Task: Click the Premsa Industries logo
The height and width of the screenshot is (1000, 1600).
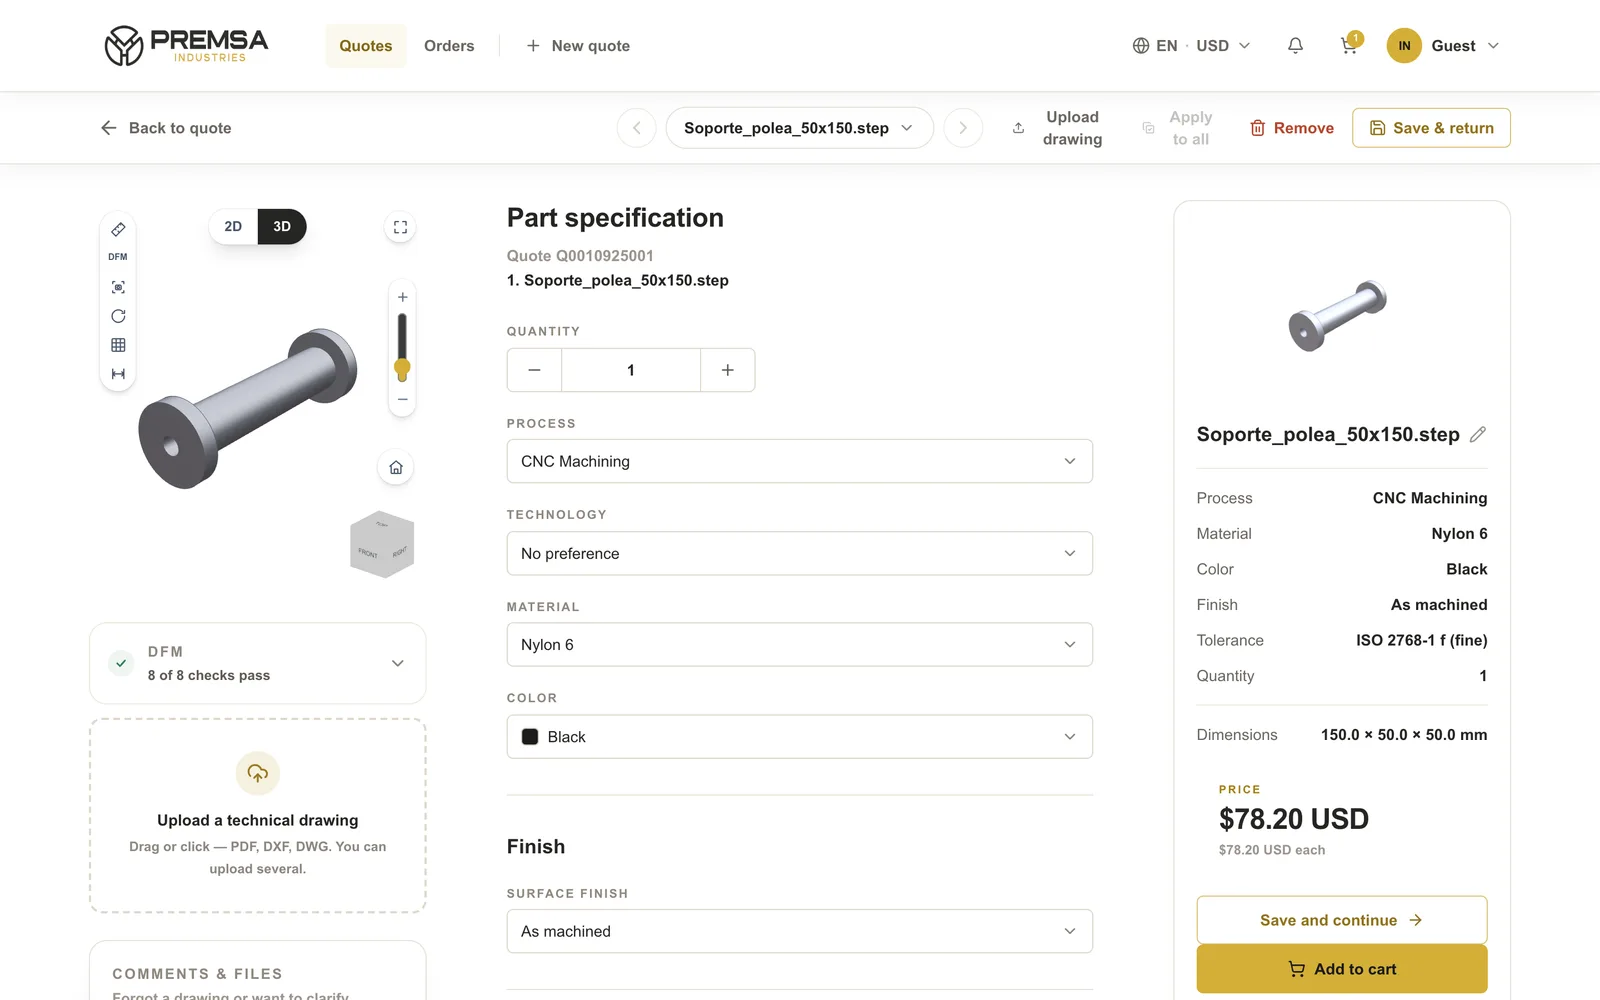Action: coord(186,46)
